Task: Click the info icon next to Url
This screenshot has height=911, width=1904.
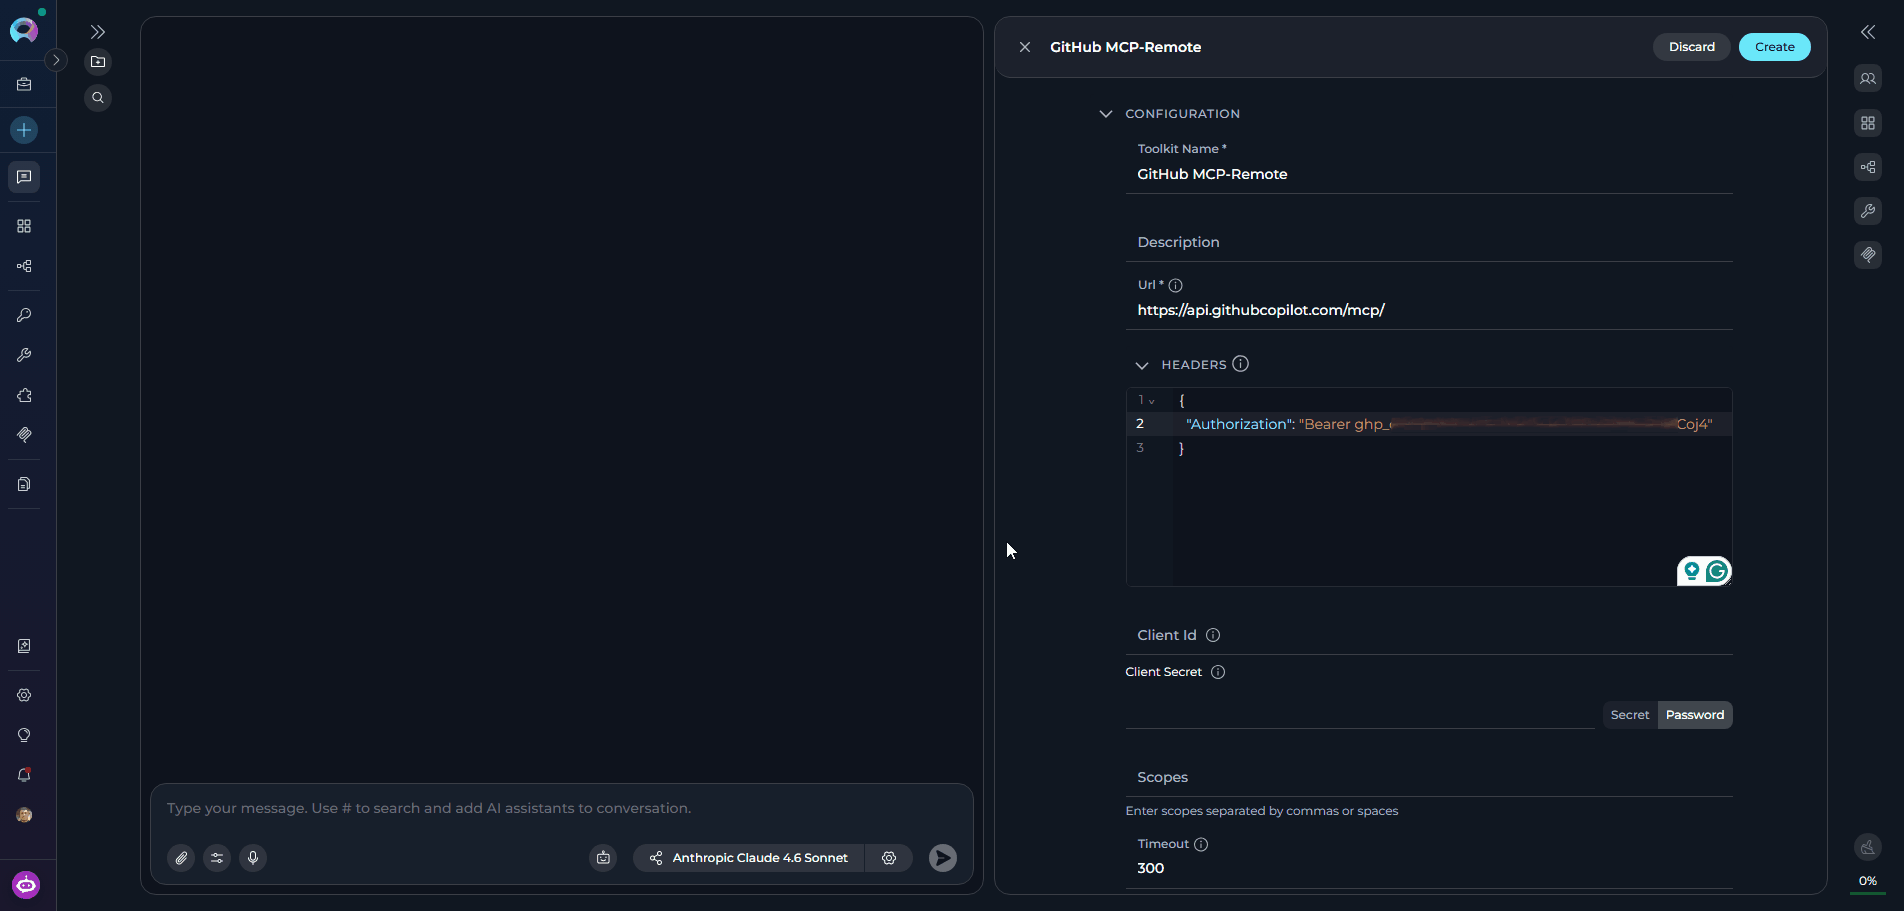Action: [1176, 285]
